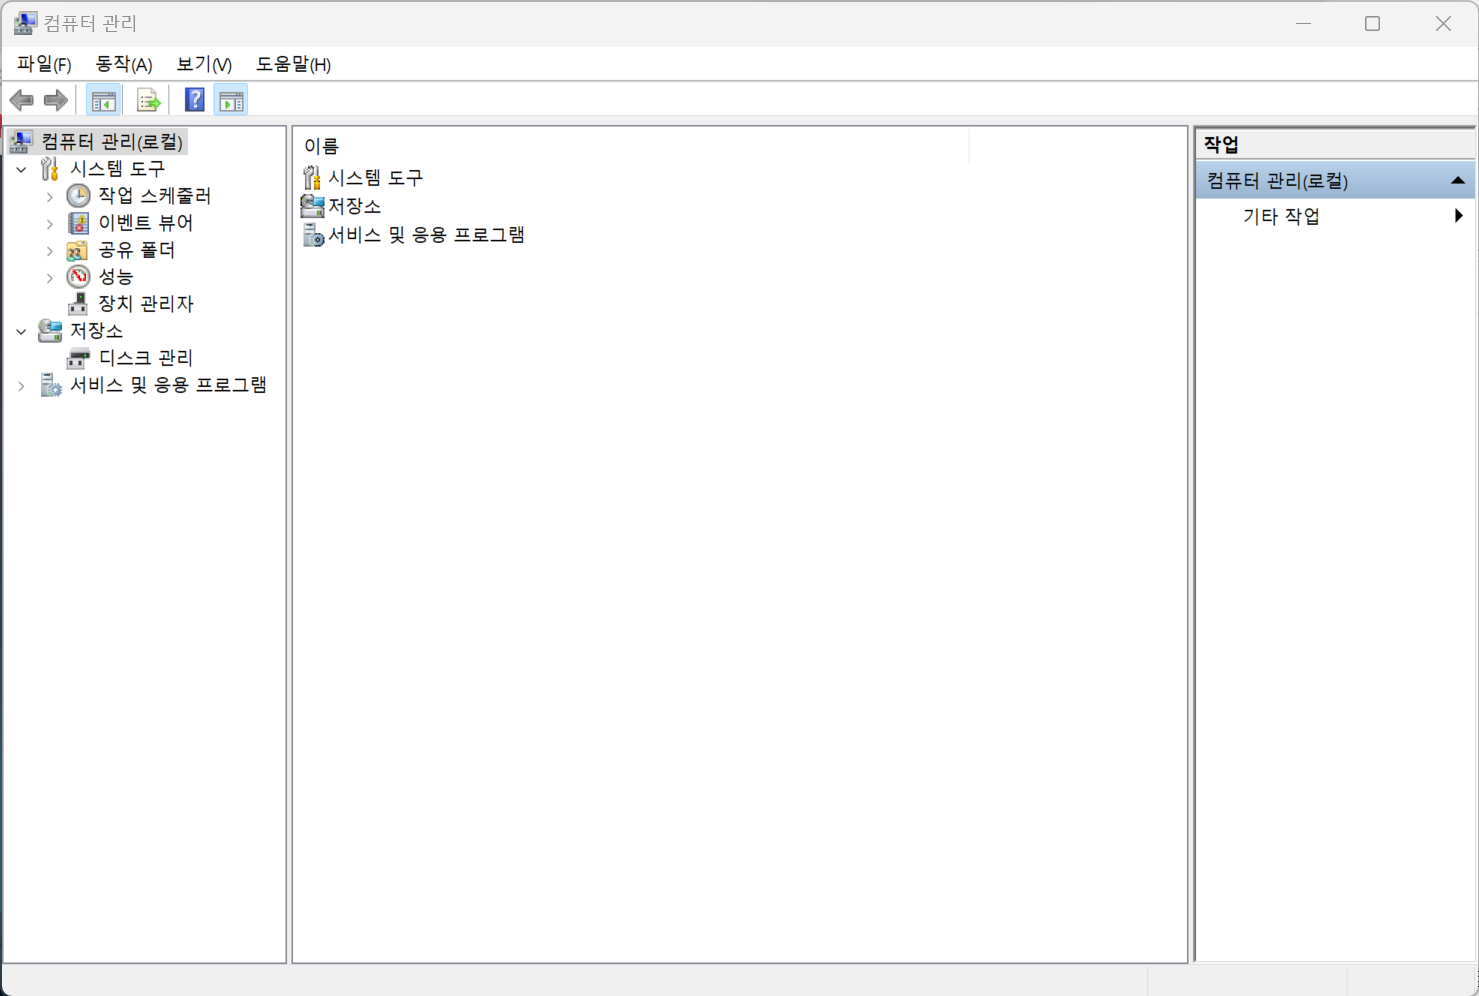Click 서비스 및 응용 프로그램 icon in center list
This screenshot has height=996, width=1479.
(313, 236)
